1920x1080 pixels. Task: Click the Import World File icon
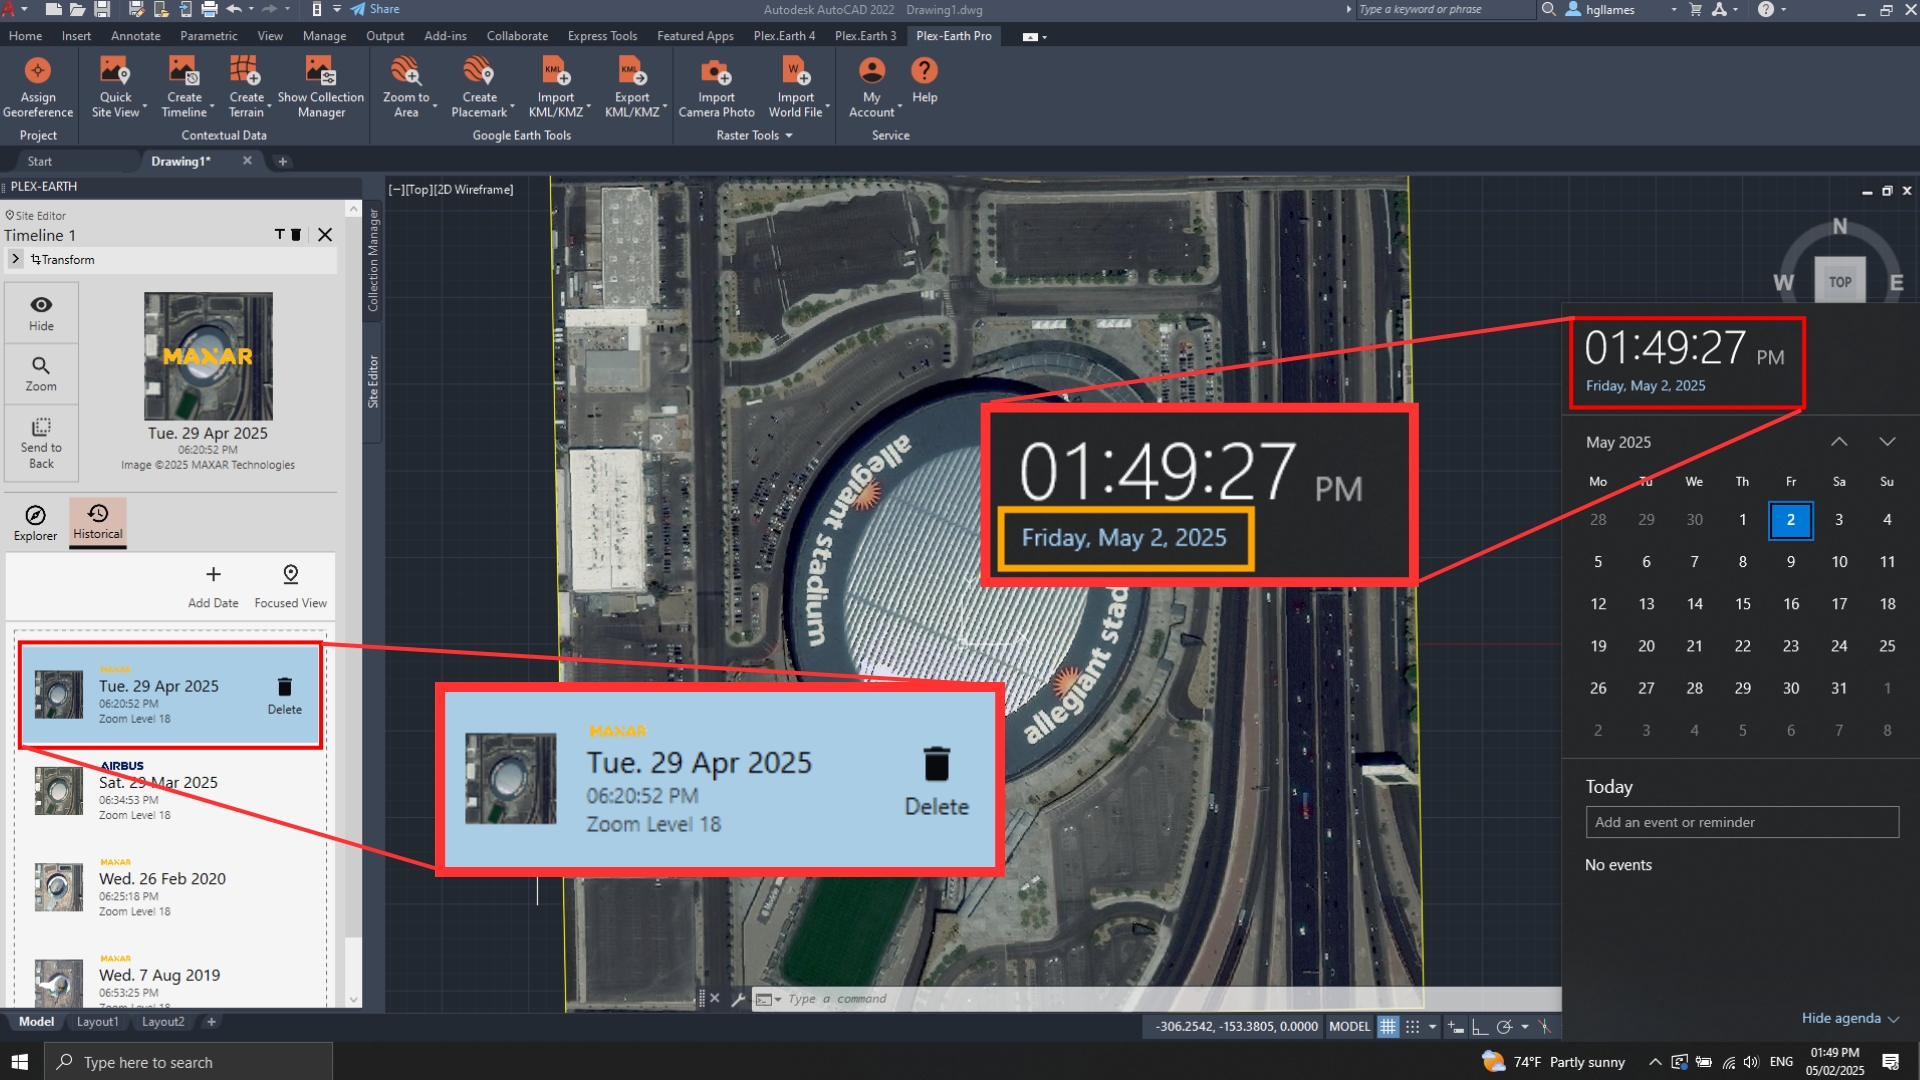pos(796,71)
